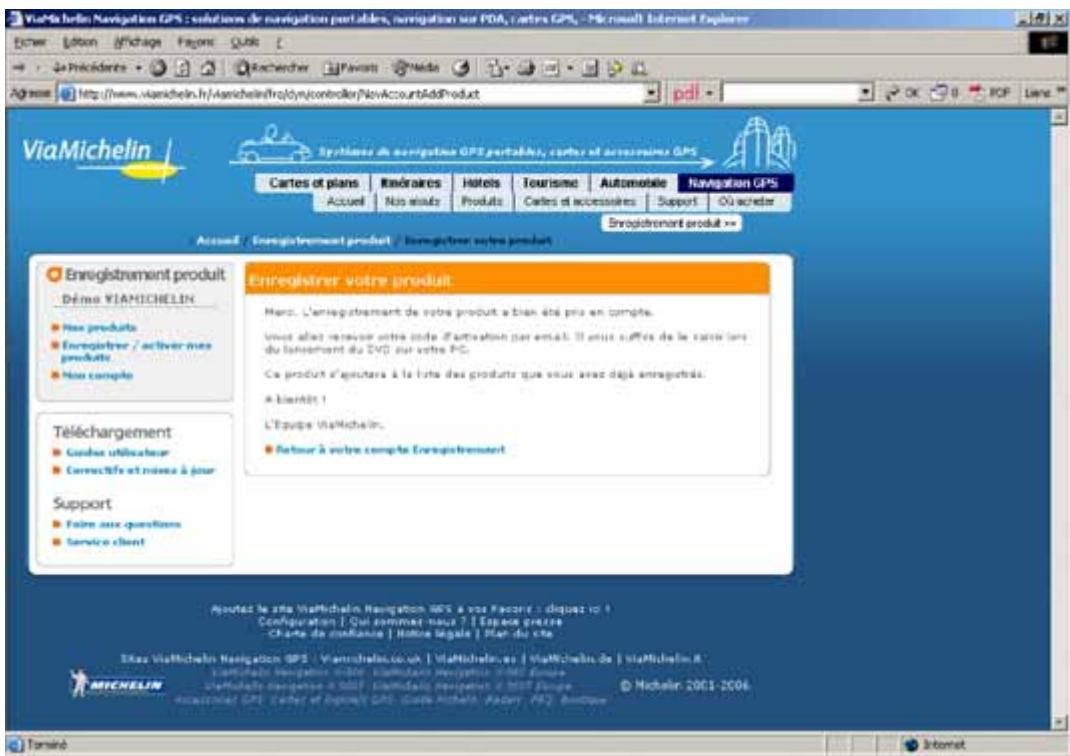1070x756 pixels.
Task: Open the dropdown arrow beside Précédente
Action: pyautogui.click(x=139, y=68)
